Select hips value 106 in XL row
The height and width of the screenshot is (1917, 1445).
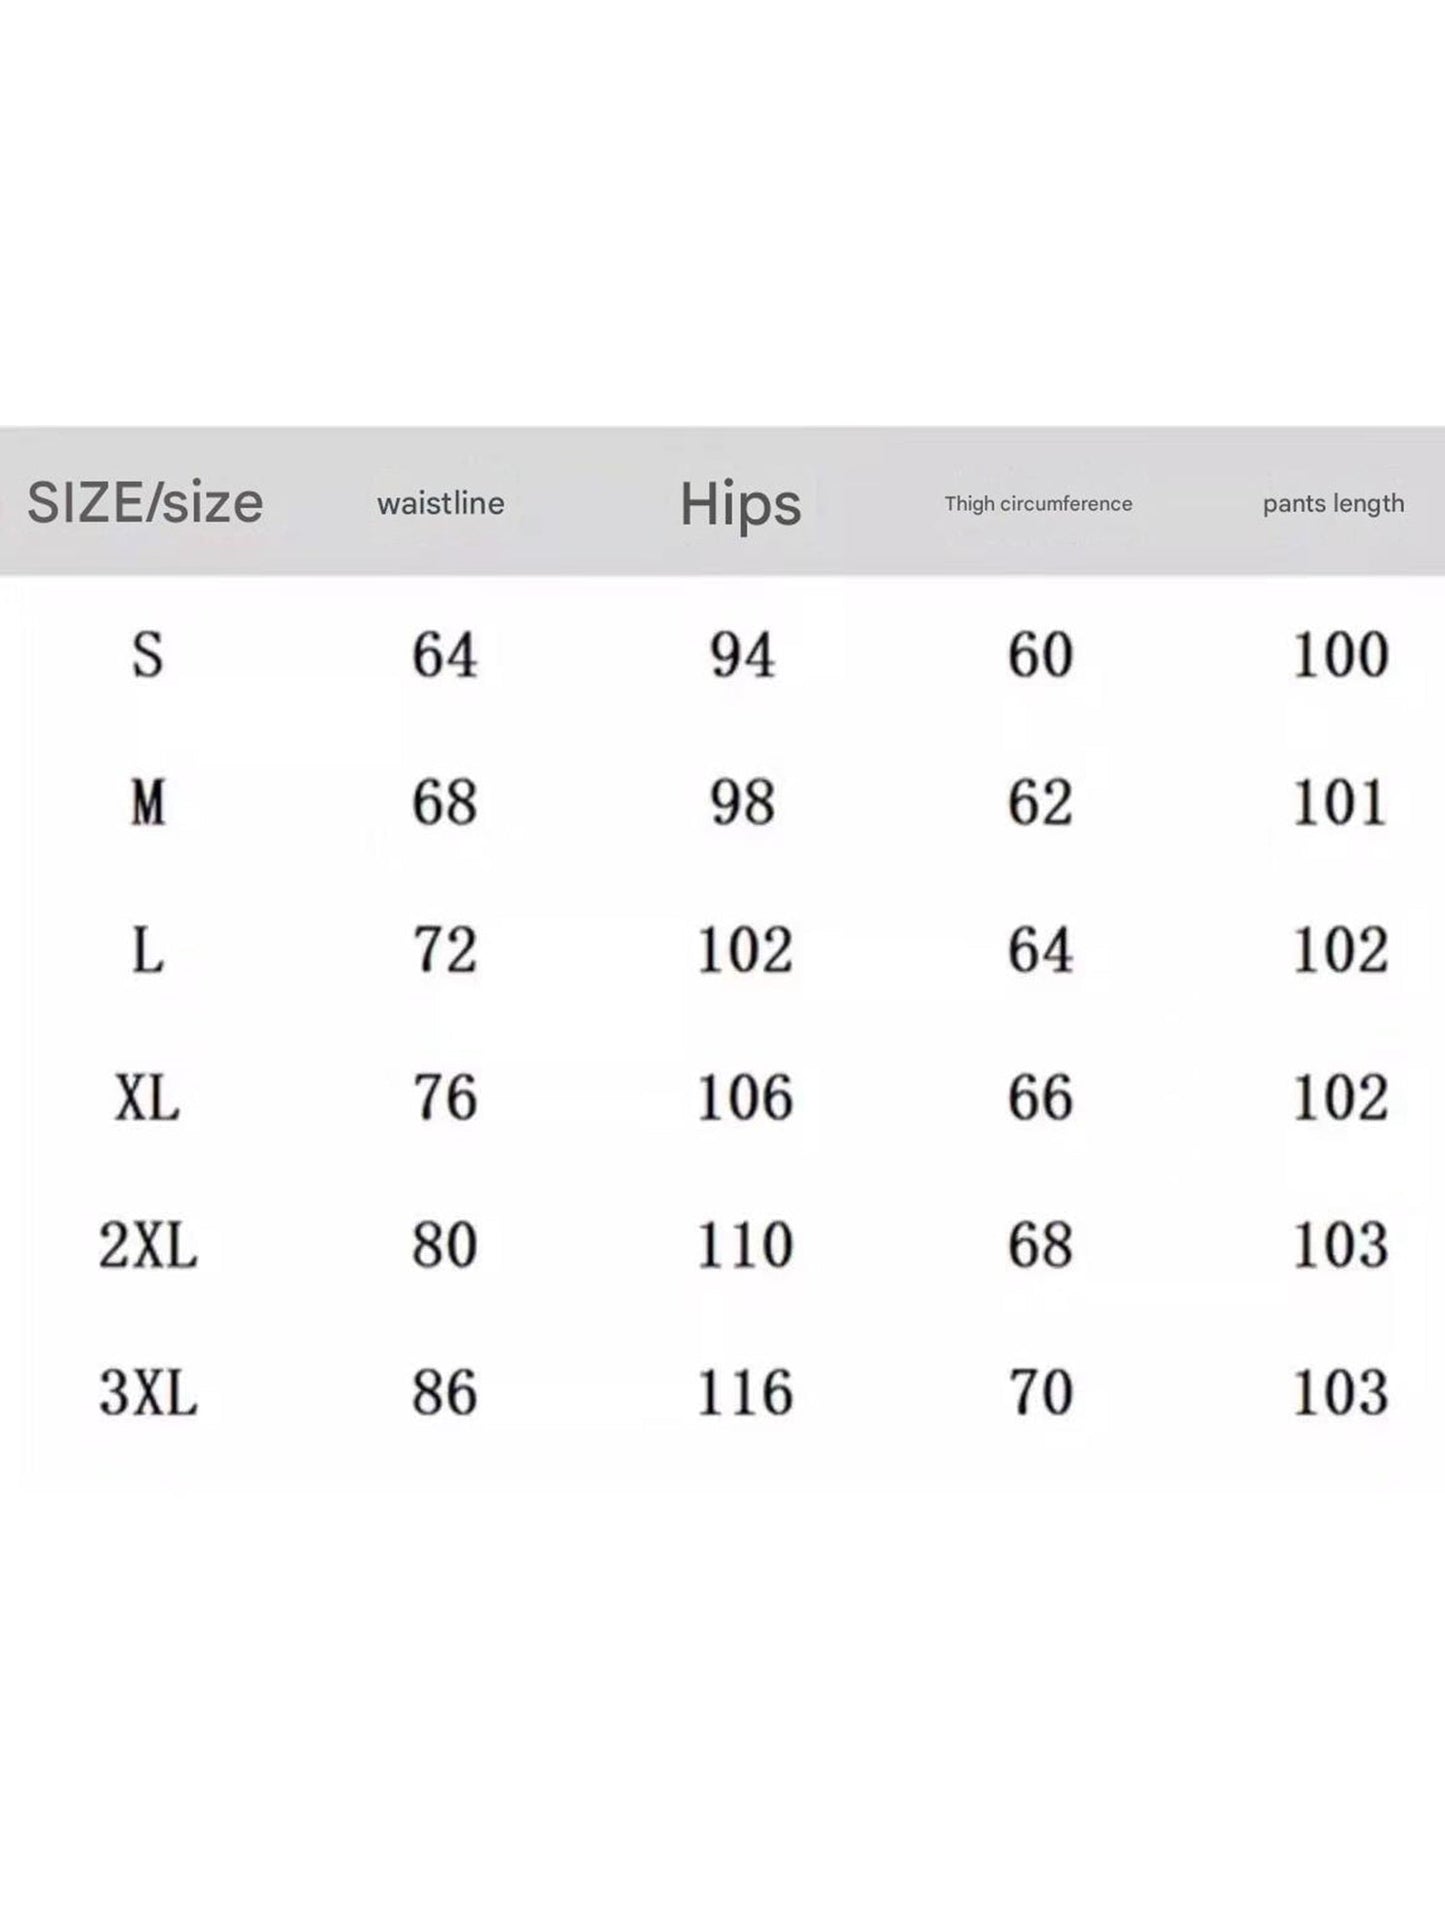745,1098
